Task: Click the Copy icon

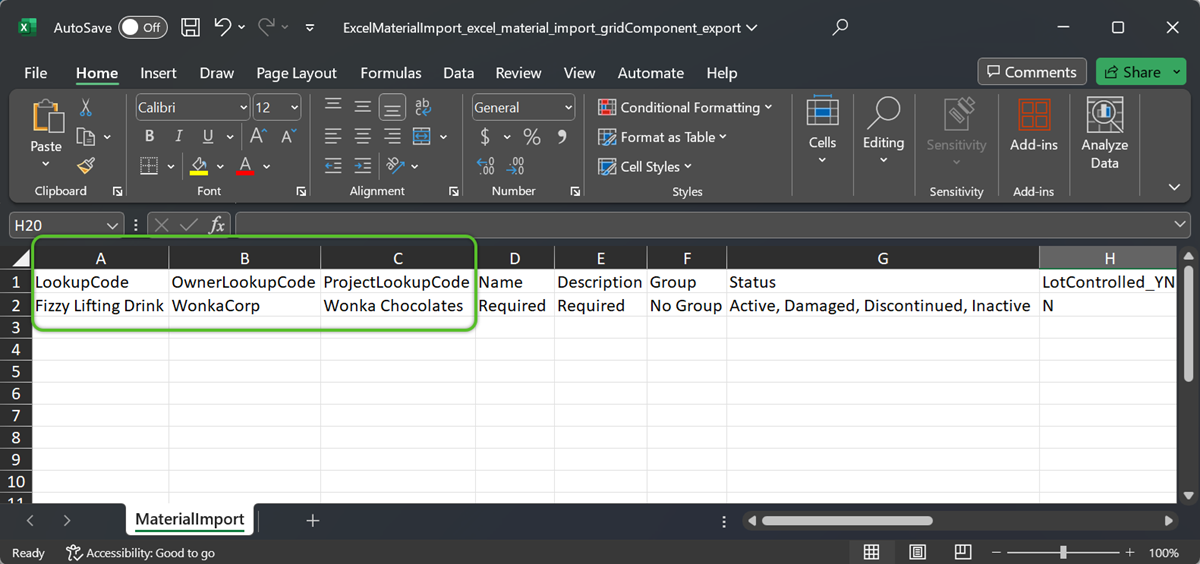Action: click(86, 136)
